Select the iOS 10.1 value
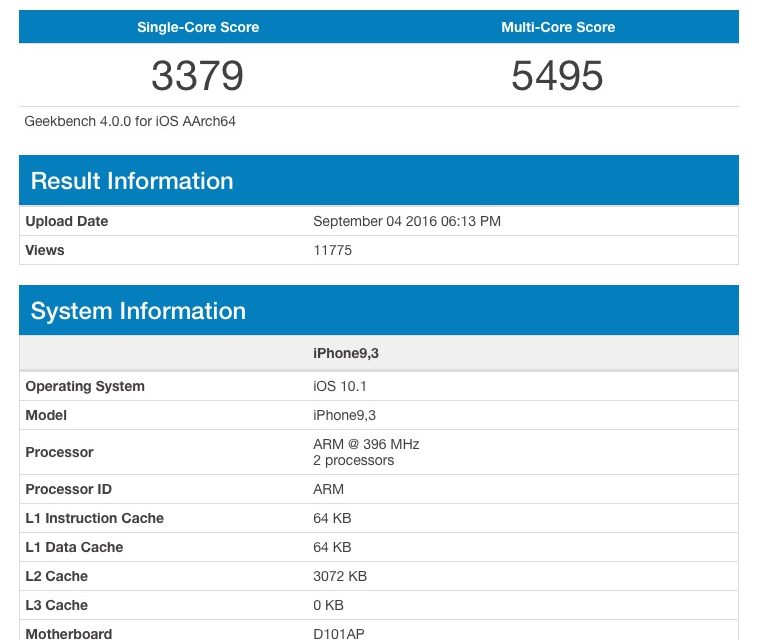757x640 pixels. [340, 386]
